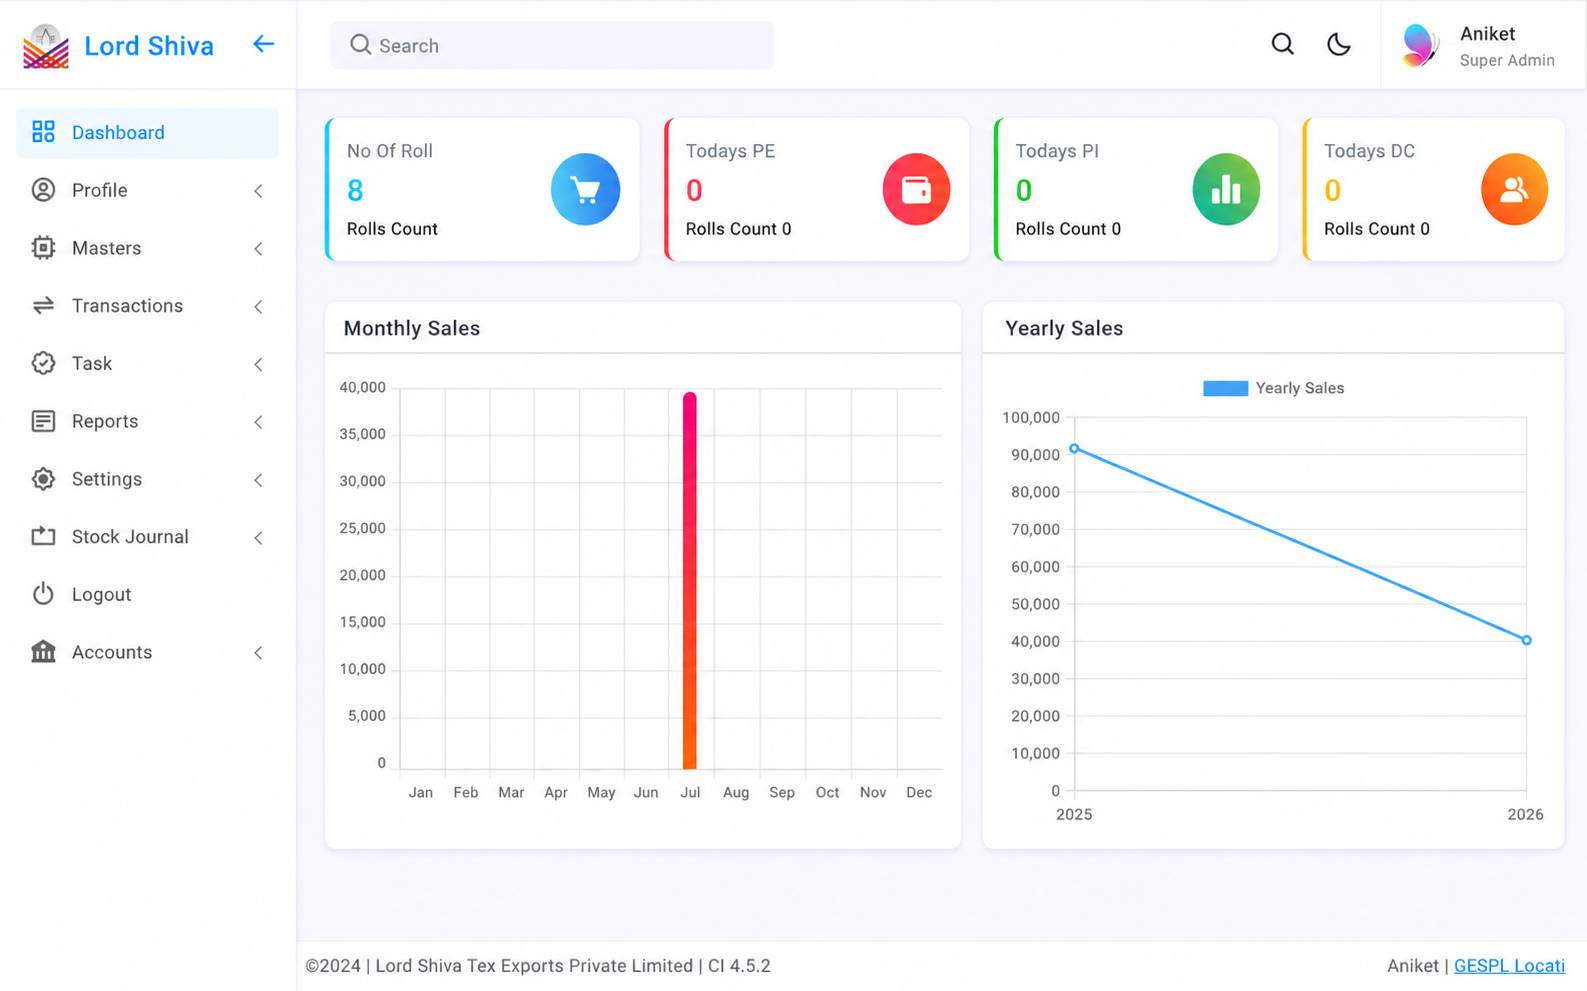Open the Accounts bank icon menu
The width and height of the screenshot is (1587, 991).
147,652
